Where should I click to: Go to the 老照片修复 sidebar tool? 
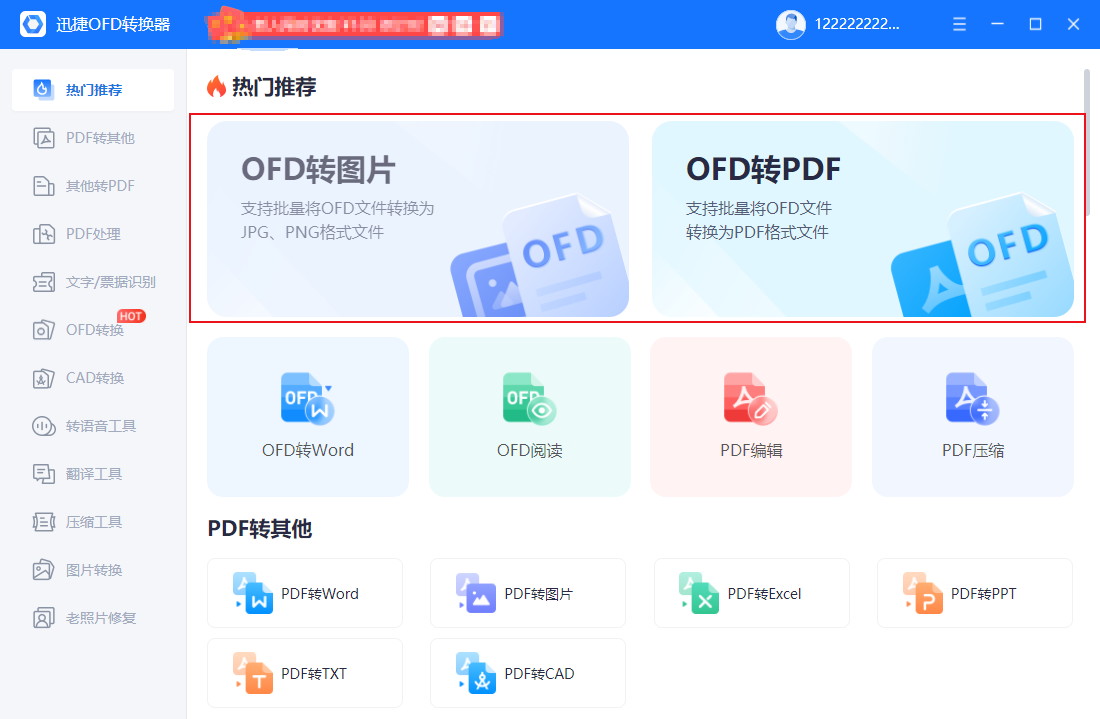pos(92,617)
